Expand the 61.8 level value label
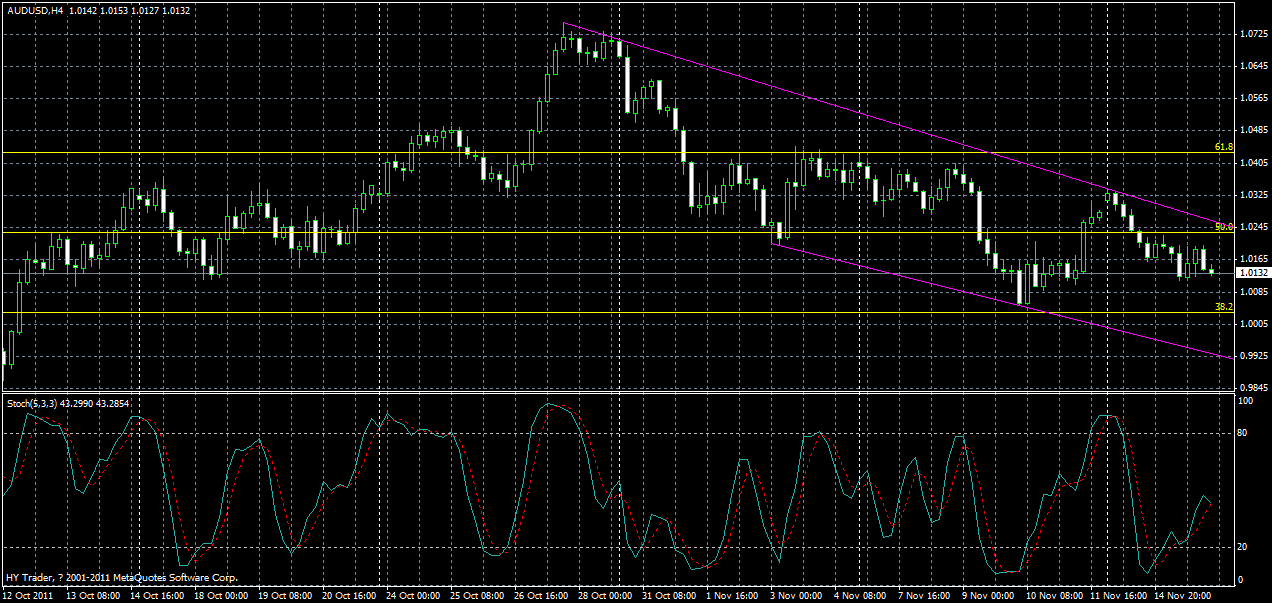 point(1224,146)
